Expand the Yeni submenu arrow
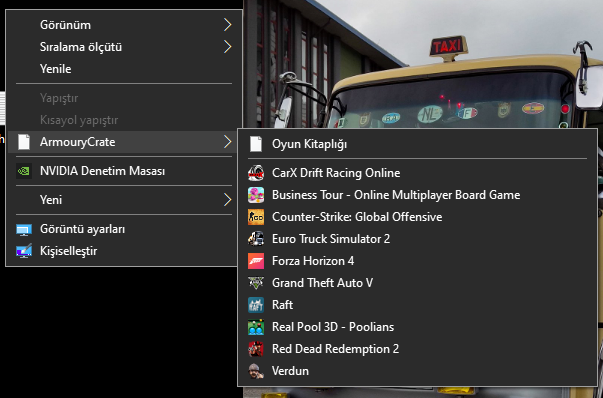The image size is (603, 398). coord(228,200)
